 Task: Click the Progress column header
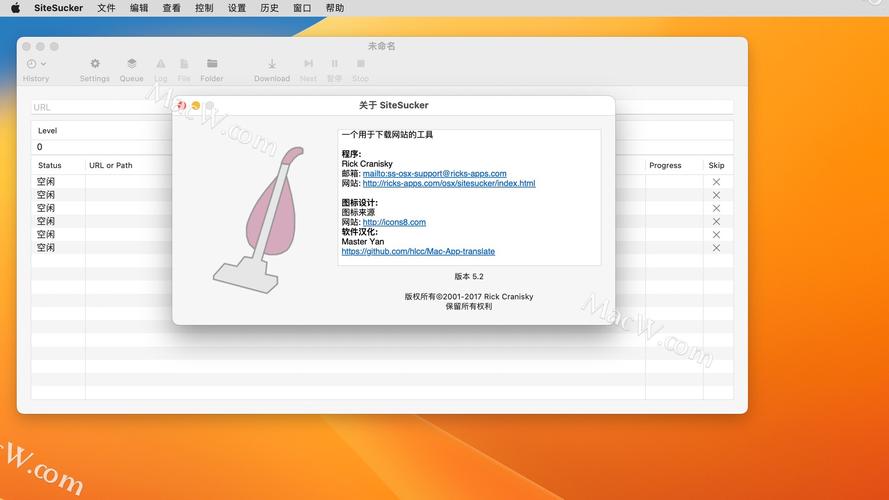click(x=665, y=165)
